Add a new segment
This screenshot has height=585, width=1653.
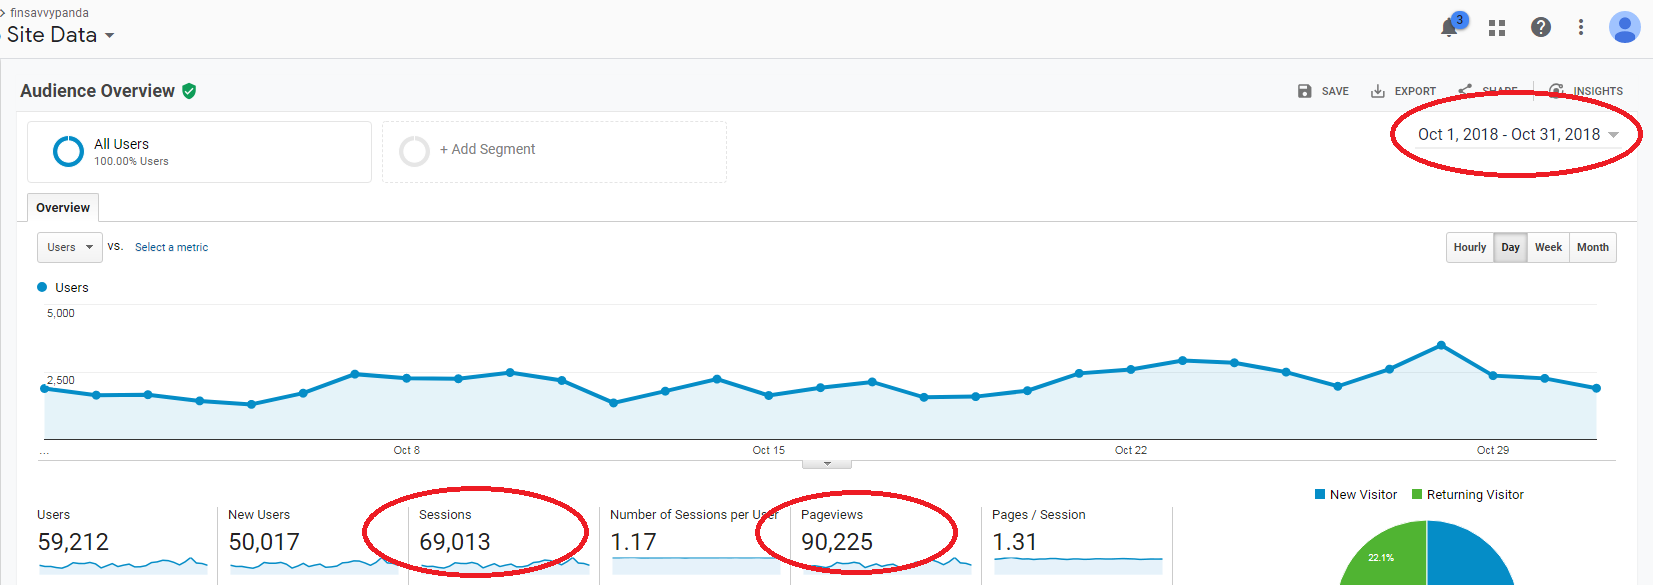(554, 151)
